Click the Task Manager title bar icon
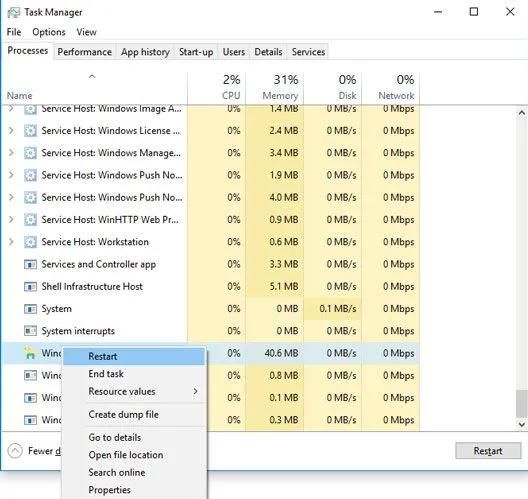Screen dimensions: 528x499 point(13,12)
